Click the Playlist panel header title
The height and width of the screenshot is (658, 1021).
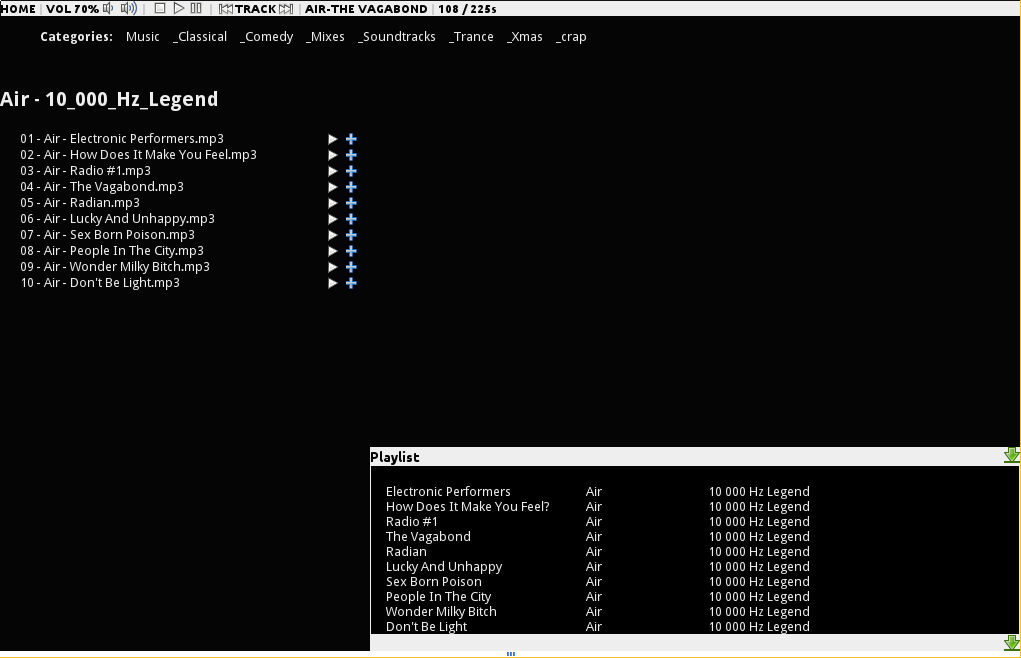point(395,457)
